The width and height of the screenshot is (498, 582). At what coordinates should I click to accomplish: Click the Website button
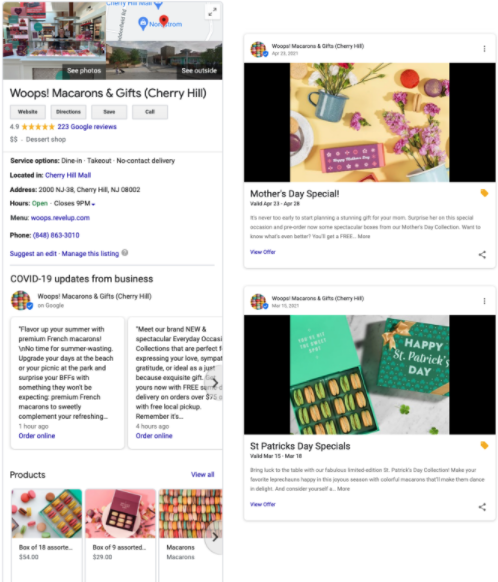pyautogui.click(x=28, y=112)
